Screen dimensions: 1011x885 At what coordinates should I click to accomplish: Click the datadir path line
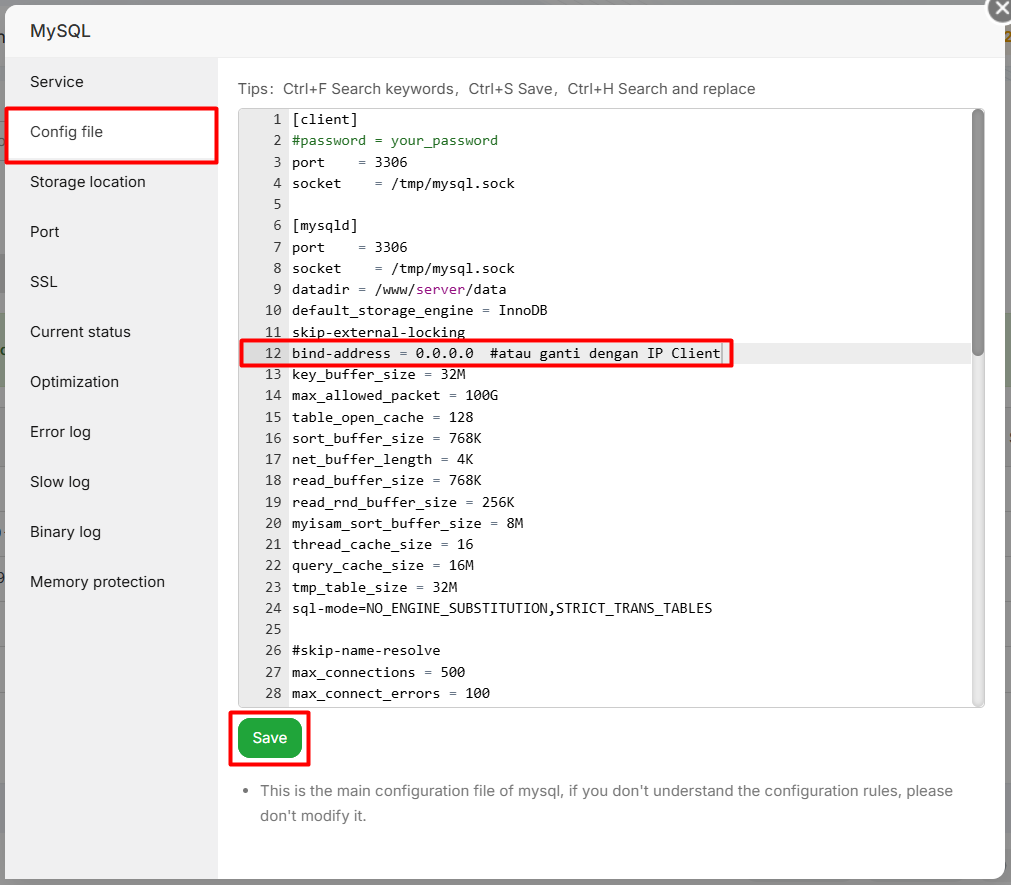pyautogui.click(x=400, y=289)
